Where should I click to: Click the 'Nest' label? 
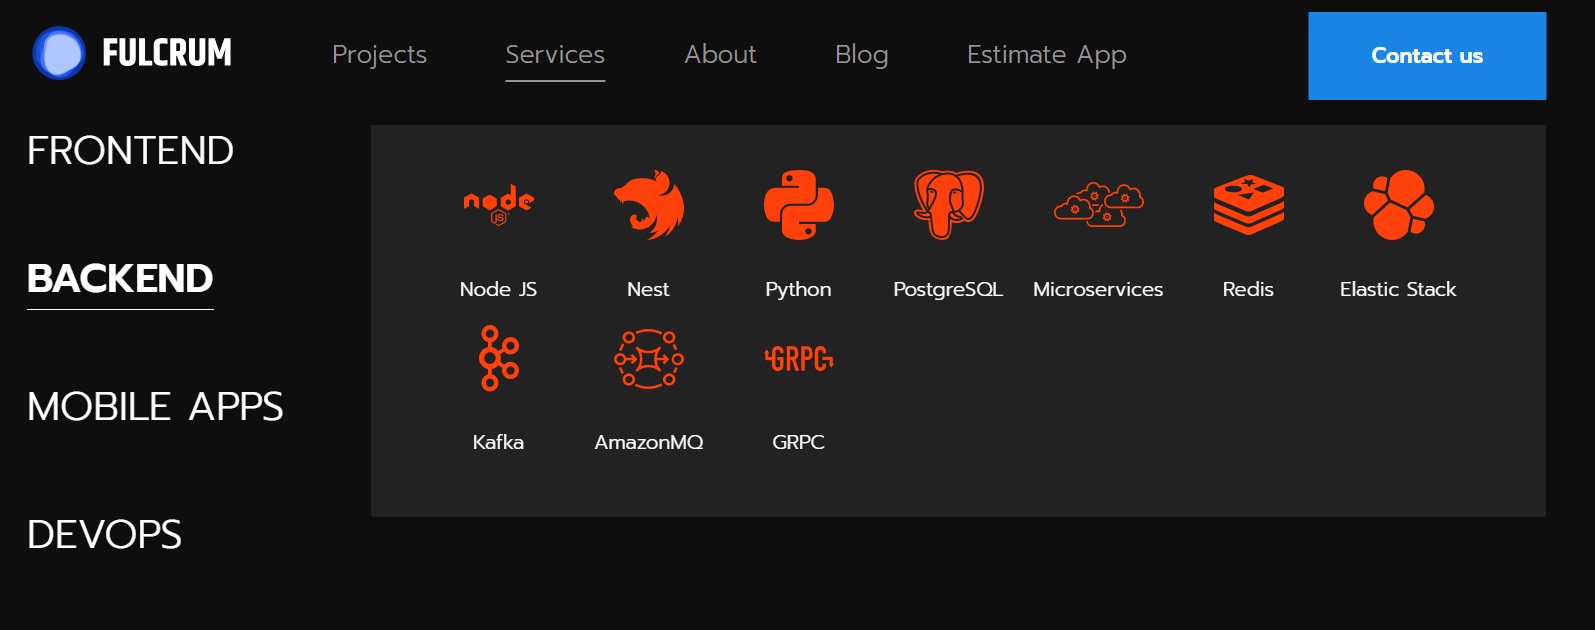pyautogui.click(x=648, y=289)
